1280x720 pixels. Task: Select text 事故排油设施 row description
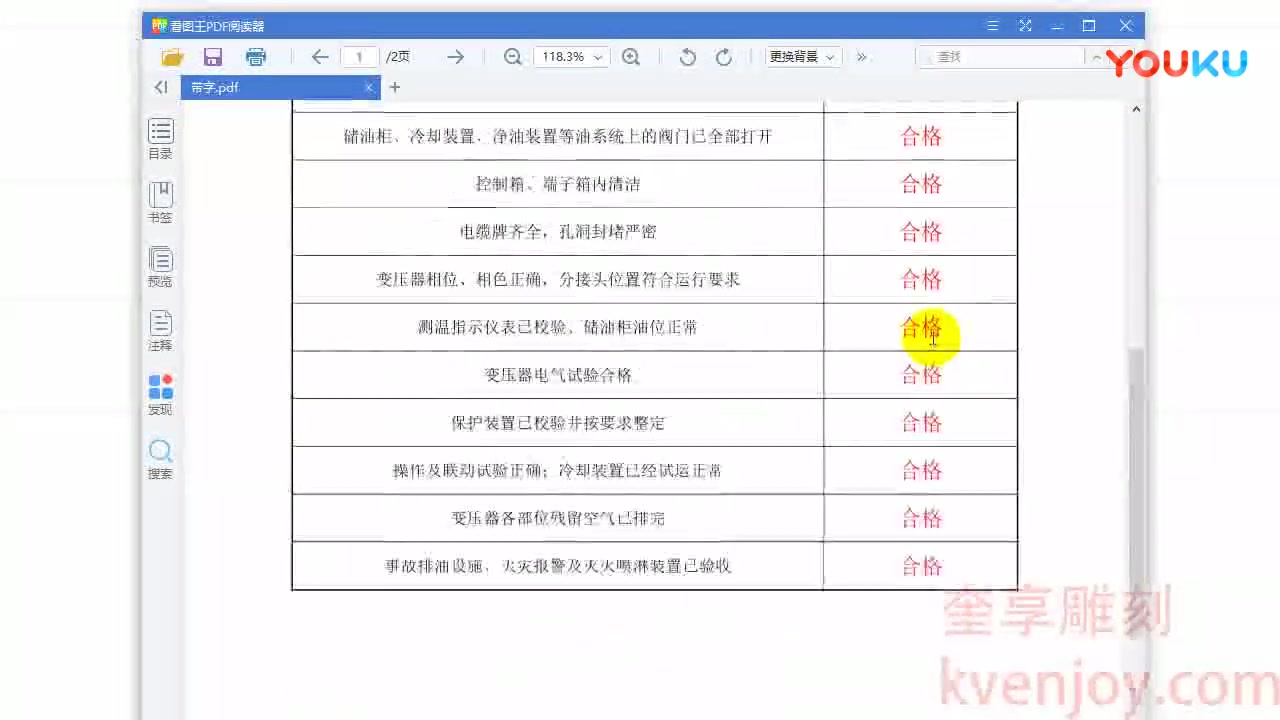pos(558,566)
